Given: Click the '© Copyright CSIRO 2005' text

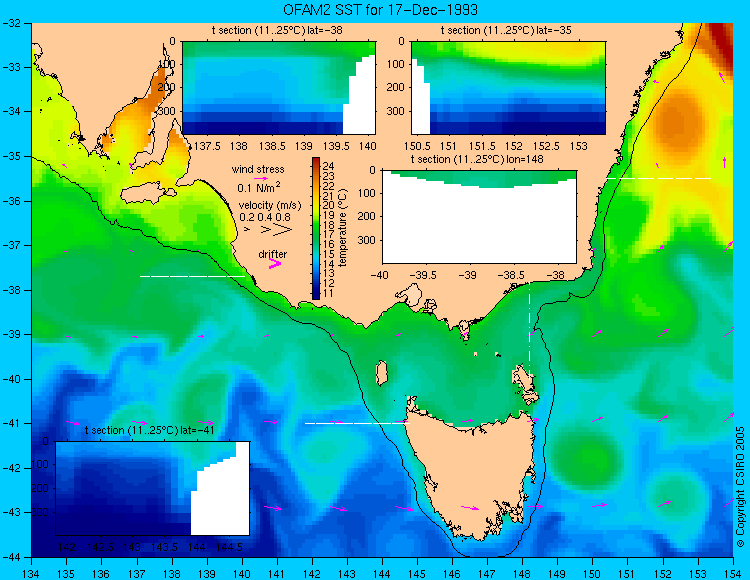Looking at the screenshot, I should pos(740,487).
